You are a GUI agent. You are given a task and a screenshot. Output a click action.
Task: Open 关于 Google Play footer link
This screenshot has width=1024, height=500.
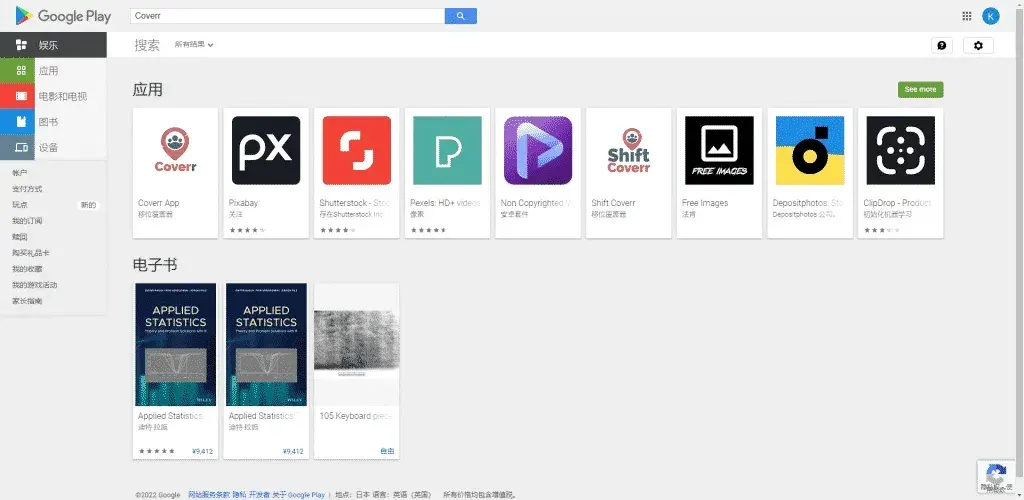(x=298, y=495)
